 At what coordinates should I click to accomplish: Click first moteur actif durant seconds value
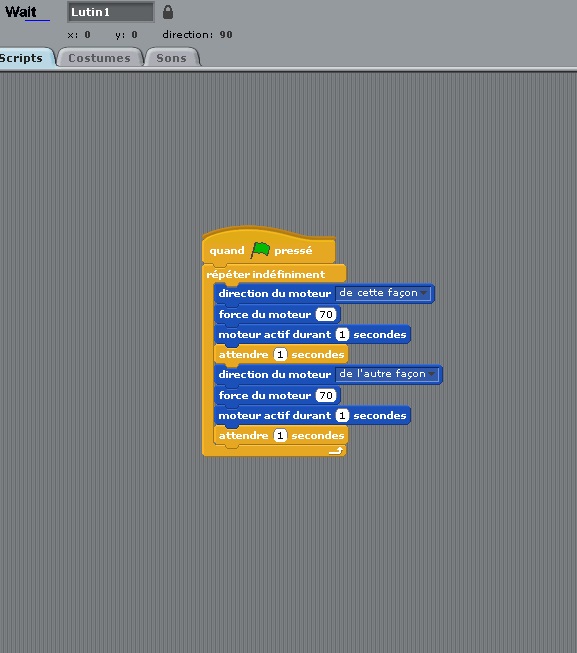tap(342, 334)
